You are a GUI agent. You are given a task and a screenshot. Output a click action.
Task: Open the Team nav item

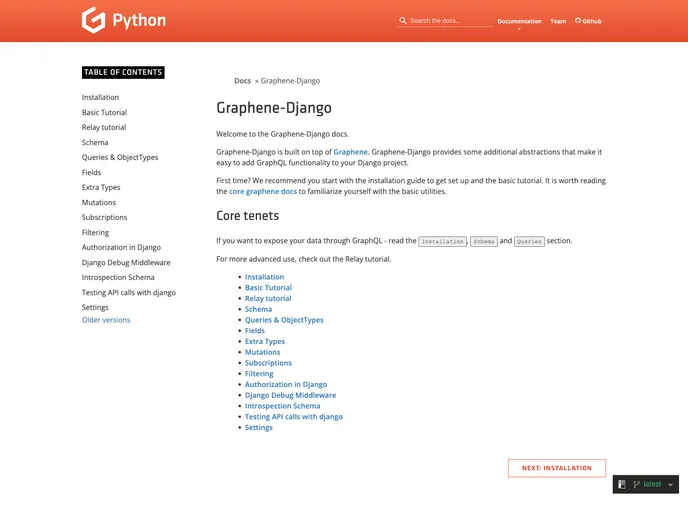pyautogui.click(x=558, y=21)
